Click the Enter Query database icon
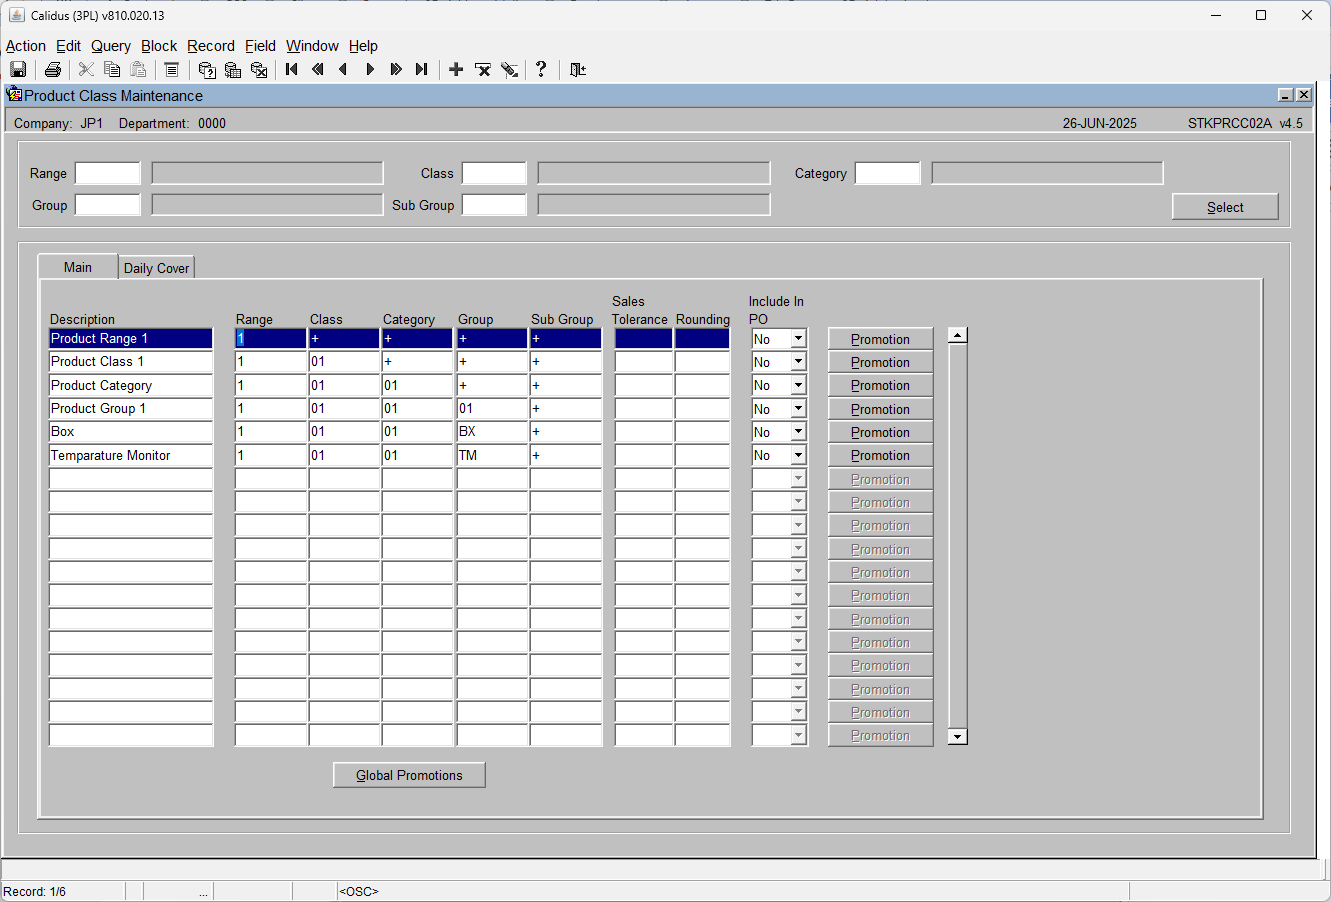The height and width of the screenshot is (902, 1331). (207, 69)
